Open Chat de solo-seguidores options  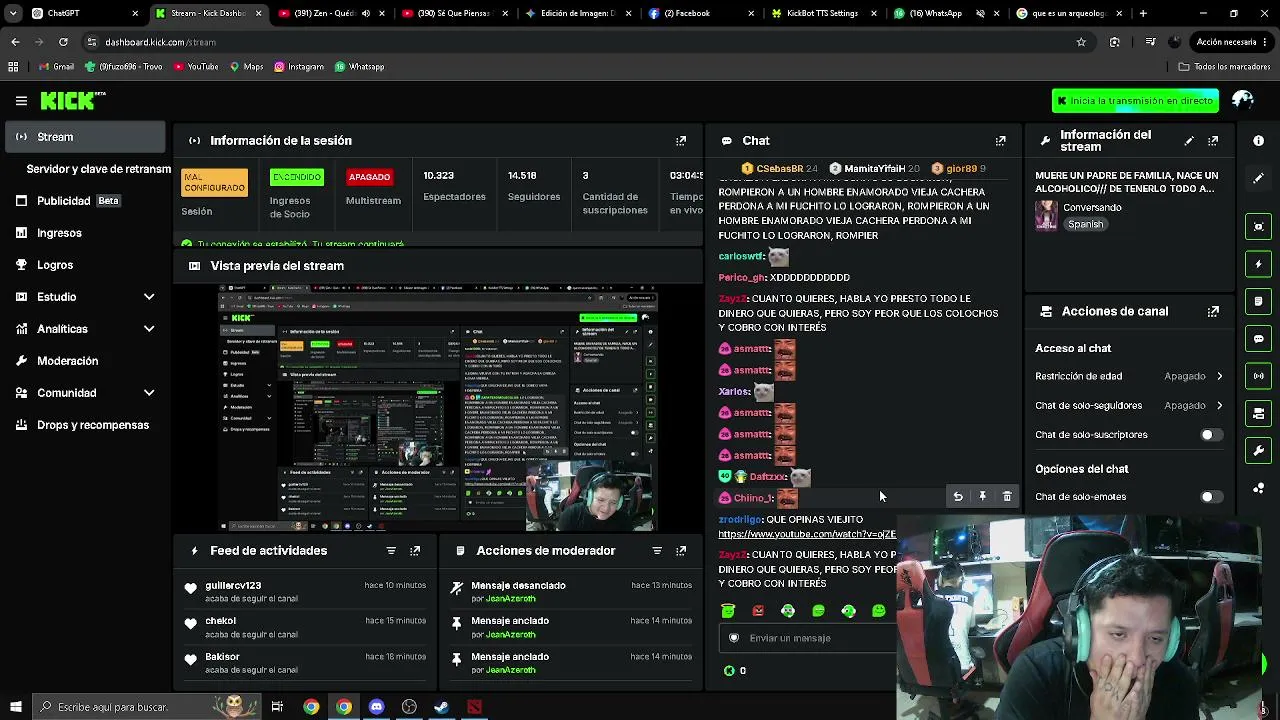(1129, 406)
